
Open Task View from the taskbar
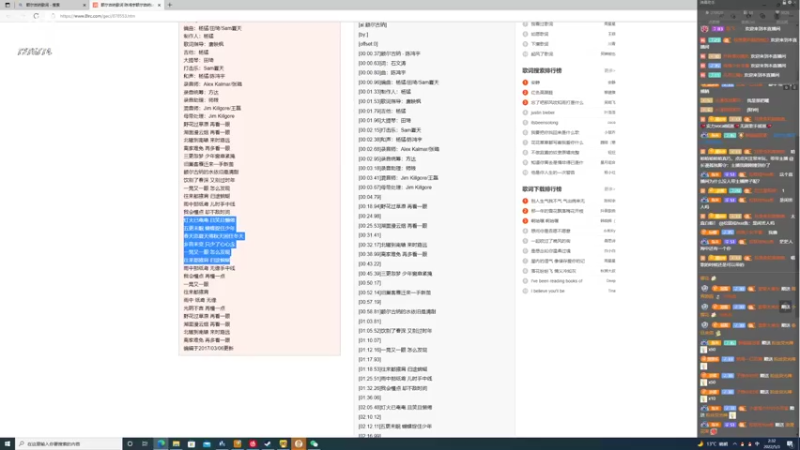coord(145,444)
